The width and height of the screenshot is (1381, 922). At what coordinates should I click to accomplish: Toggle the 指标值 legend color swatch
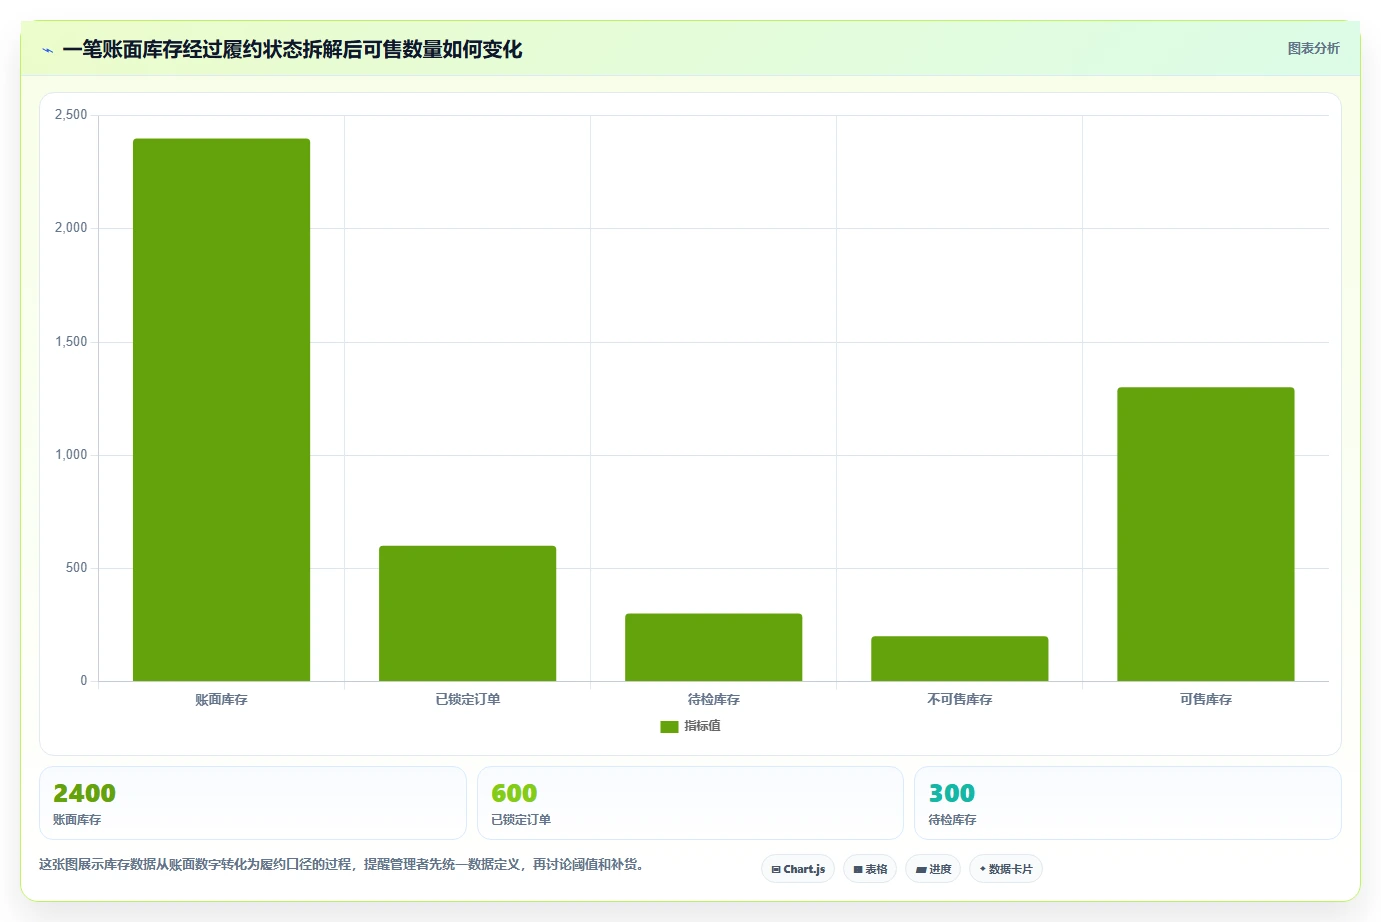click(x=669, y=727)
